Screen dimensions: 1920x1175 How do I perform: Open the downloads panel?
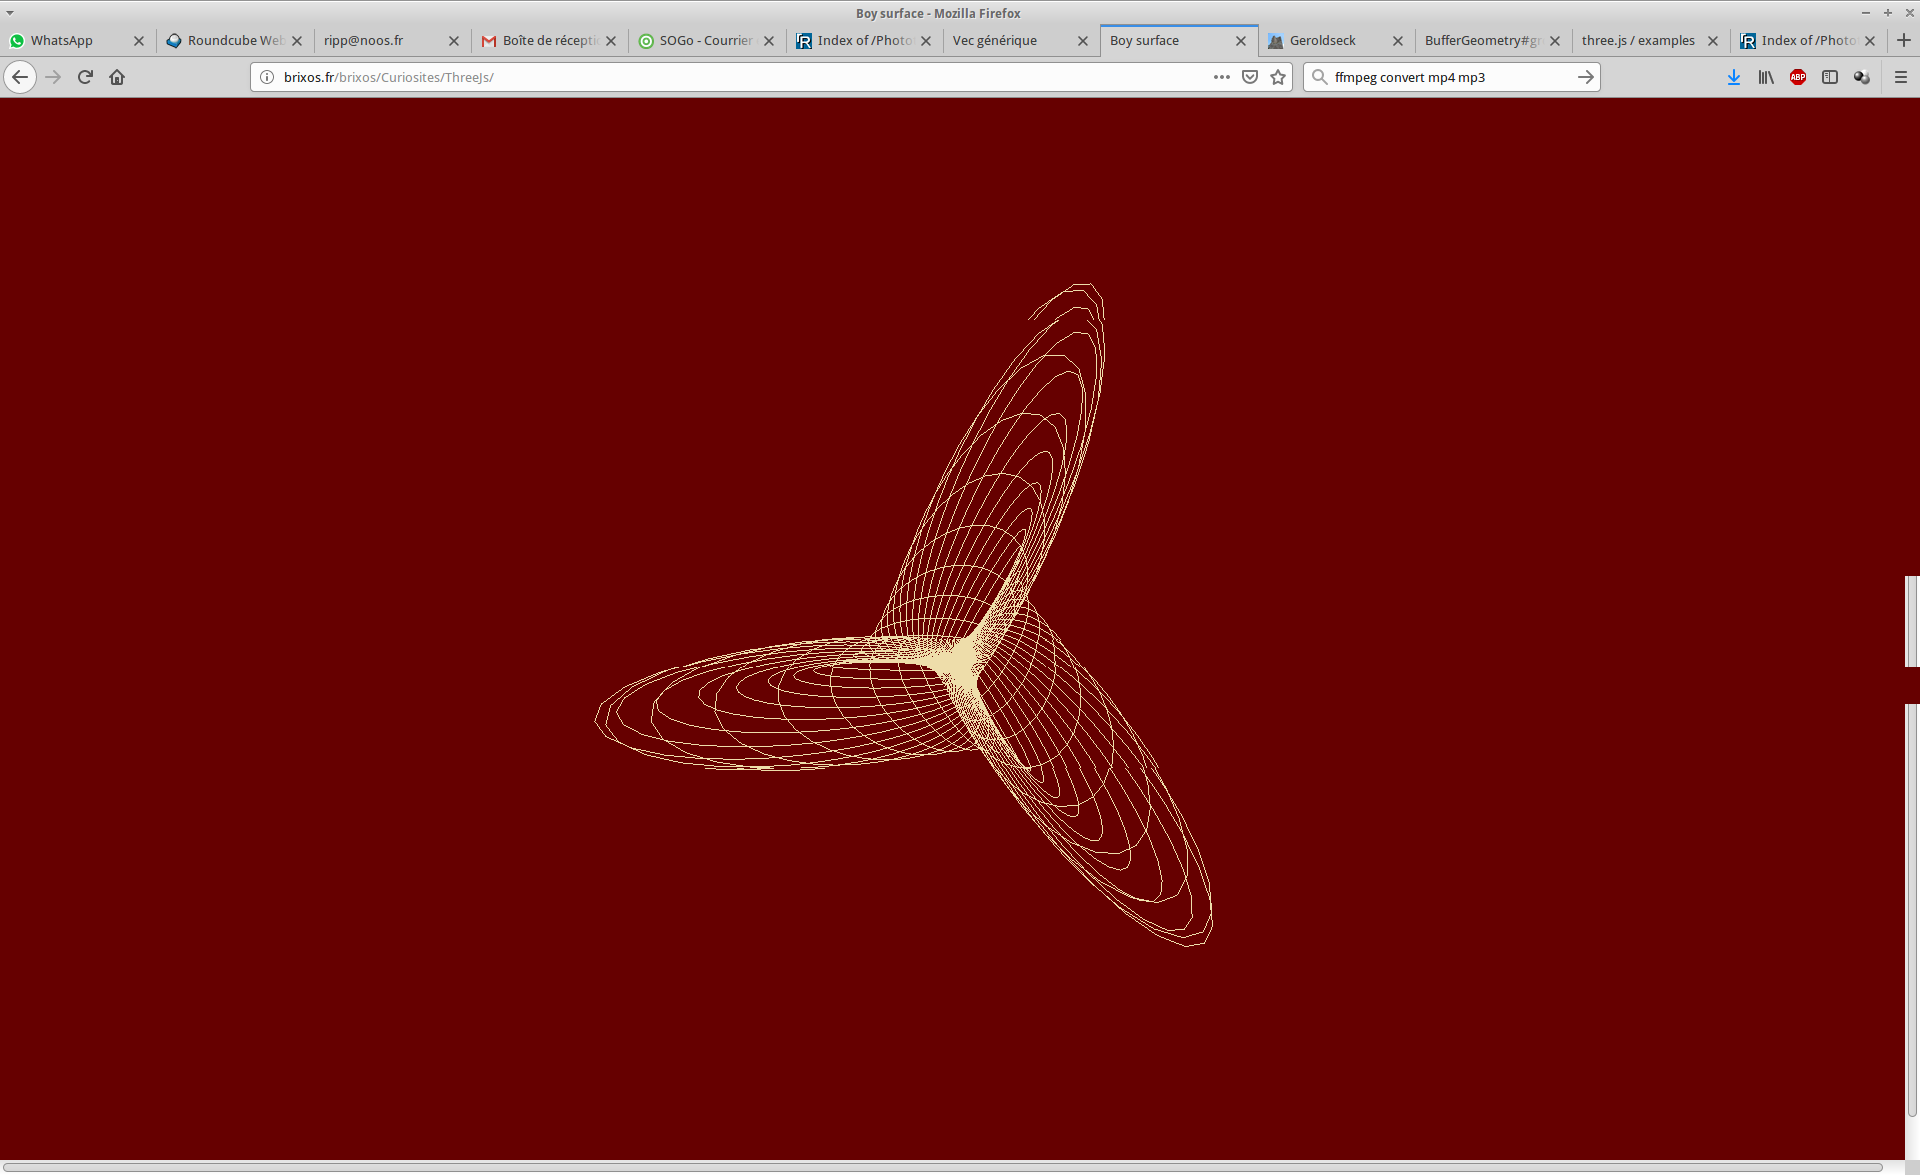(x=1734, y=77)
